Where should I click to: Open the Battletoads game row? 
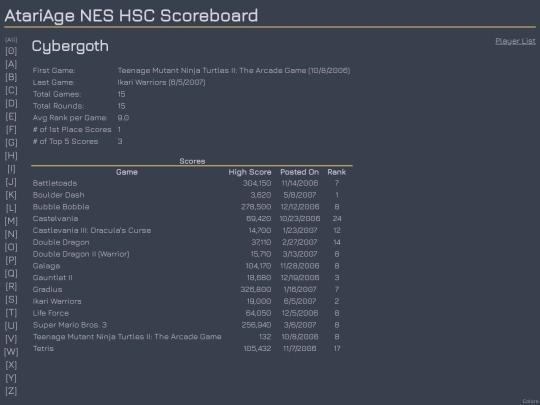55,183
